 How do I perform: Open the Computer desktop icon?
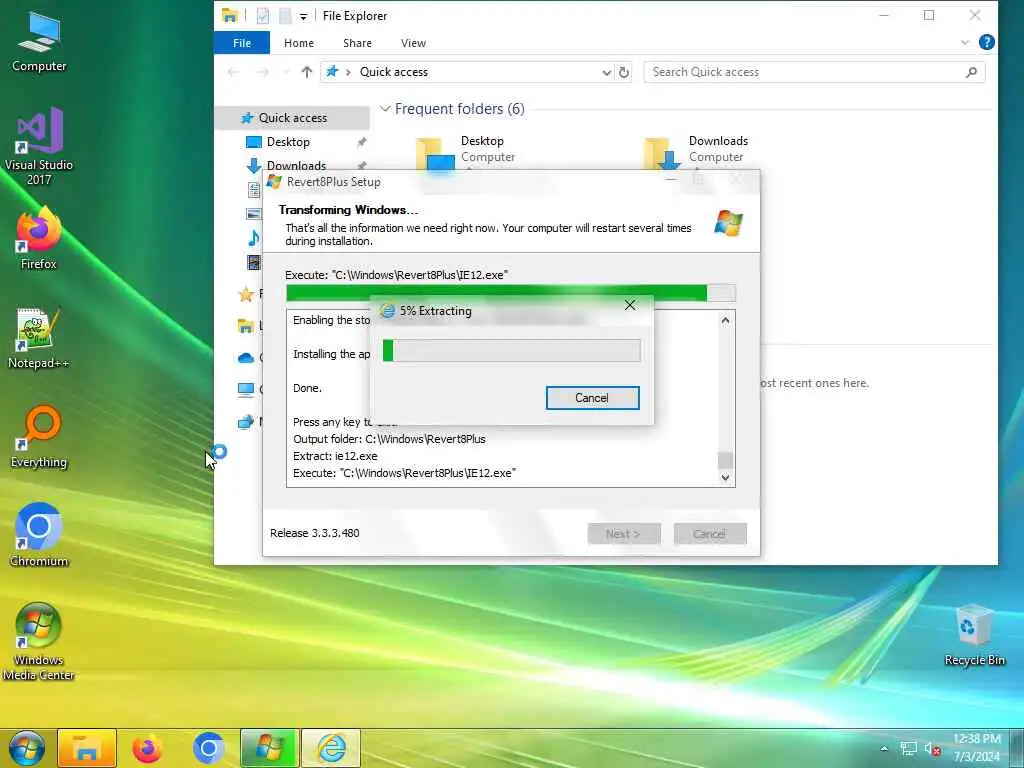click(x=39, y=41)
